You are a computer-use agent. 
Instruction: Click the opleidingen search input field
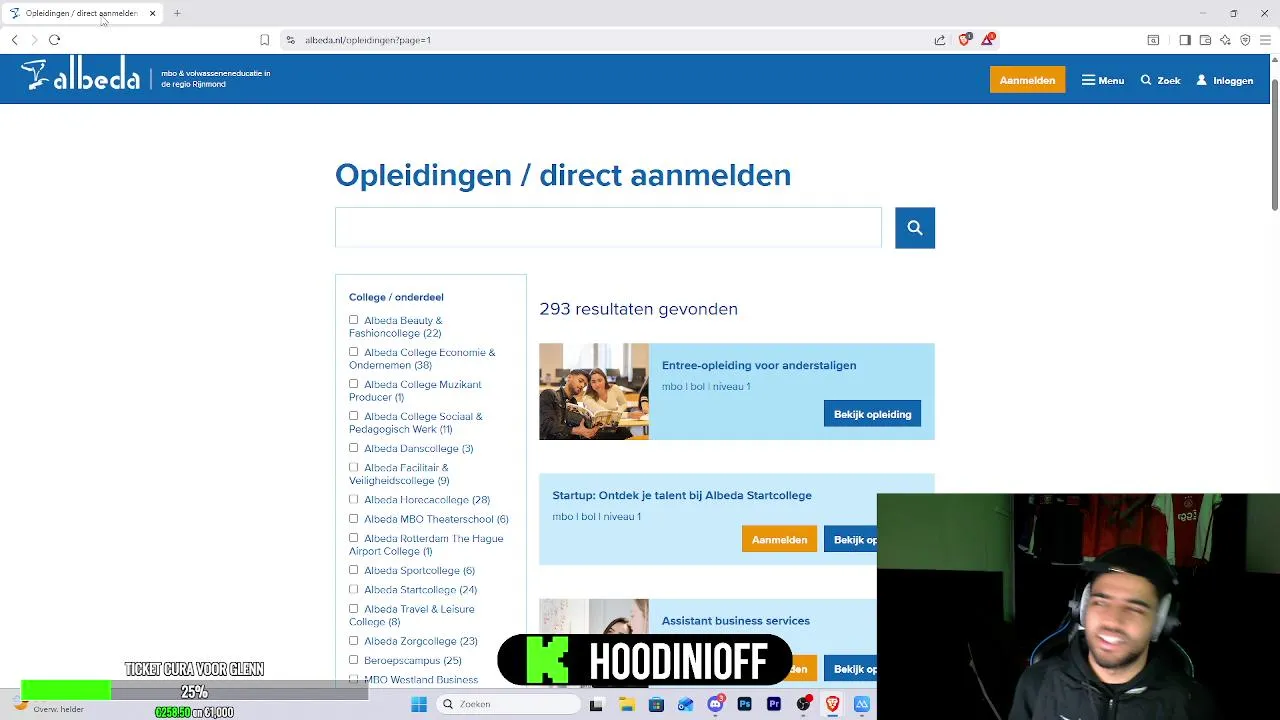[608, 227]
